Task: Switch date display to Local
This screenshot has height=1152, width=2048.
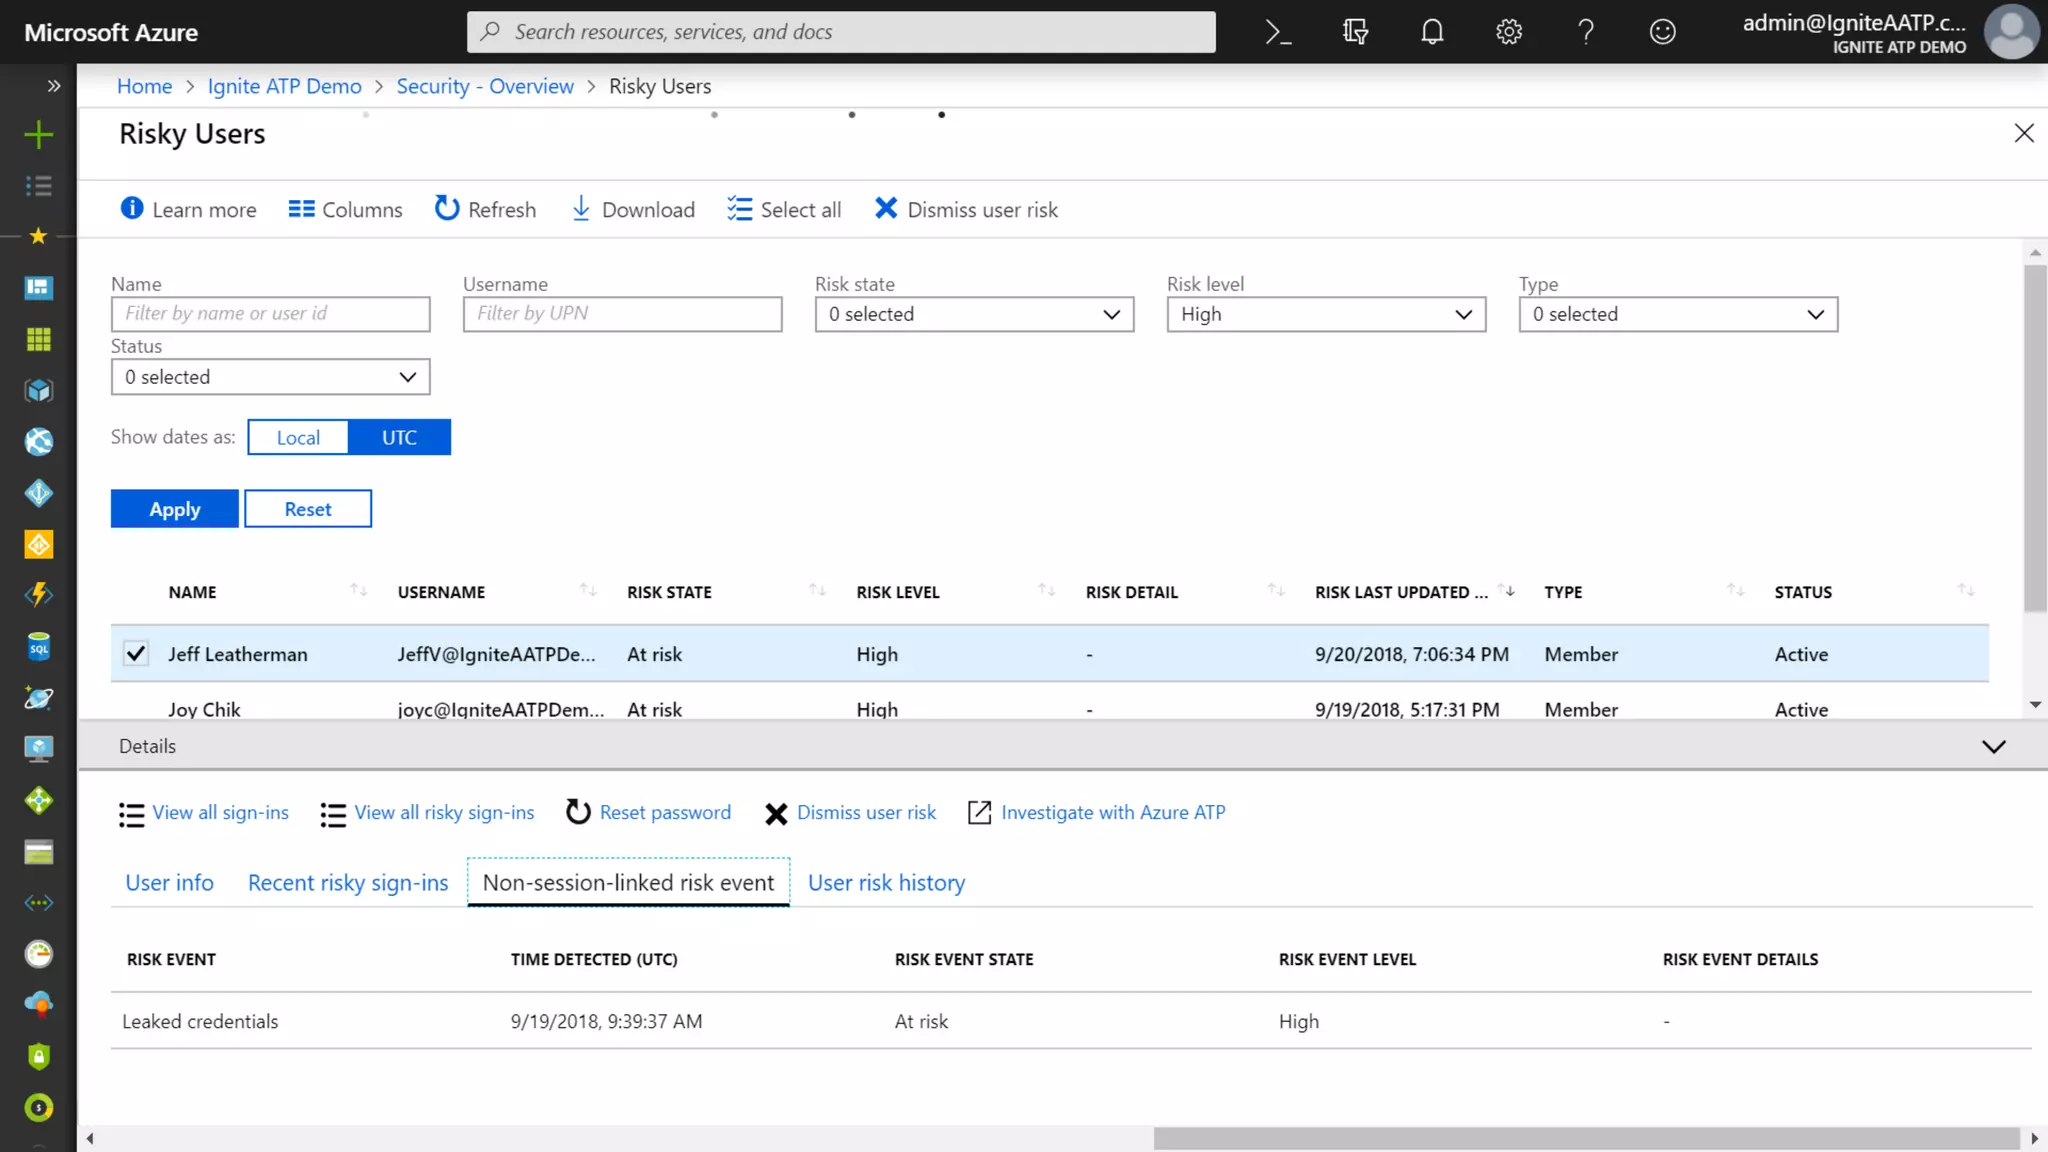Action: coord(298,437)
